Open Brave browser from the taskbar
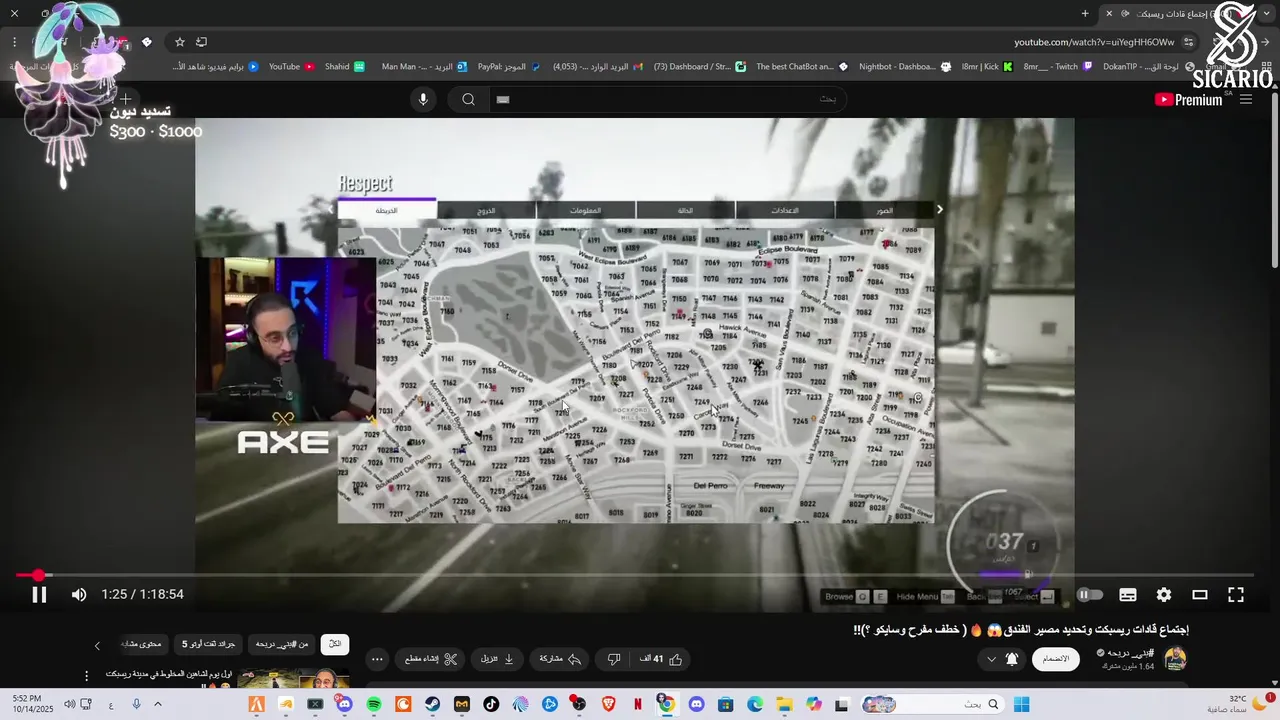 tap(608, 704)
